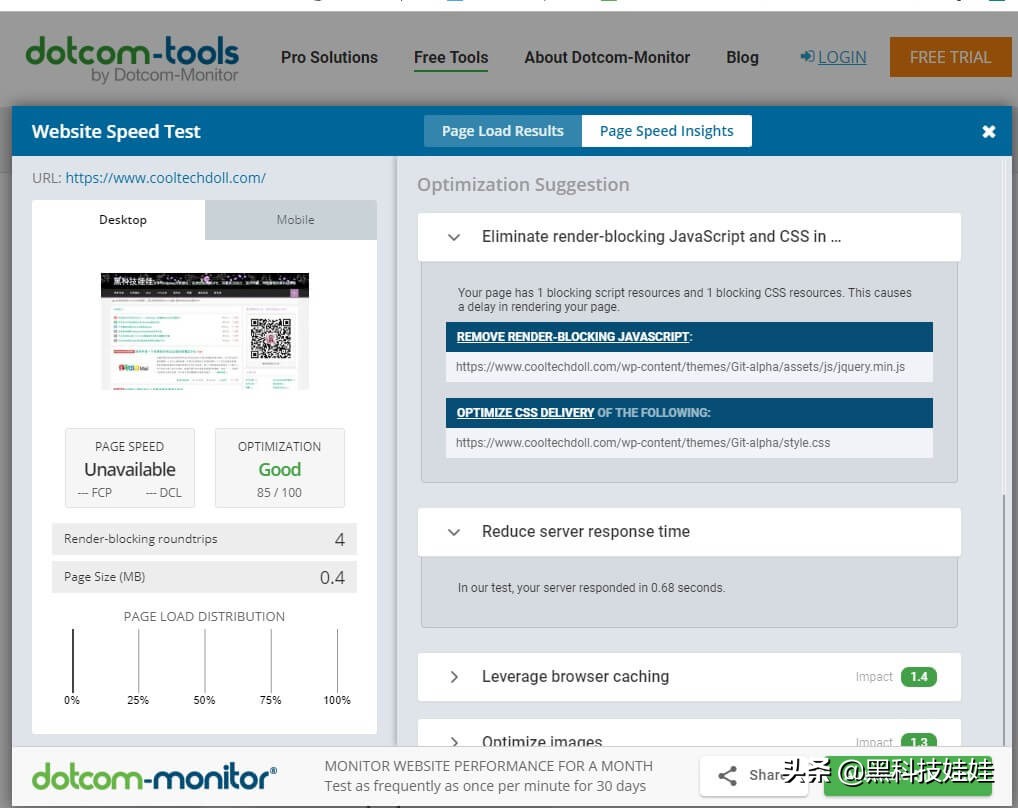The height and width of the screenshot is (808, 1018).
Task: Open REMOVE RENDER-BLOCKING JAVASCRIPT link
Action: 573,337
